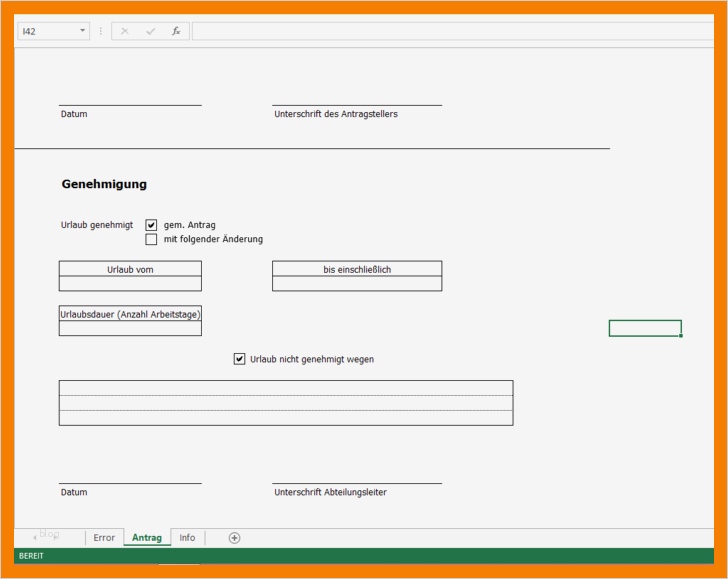The width and height of the screenshot is (728, 579).
Task: Click the empty cell under 'bis einschließlich'
Action: (x=357, y=284)
